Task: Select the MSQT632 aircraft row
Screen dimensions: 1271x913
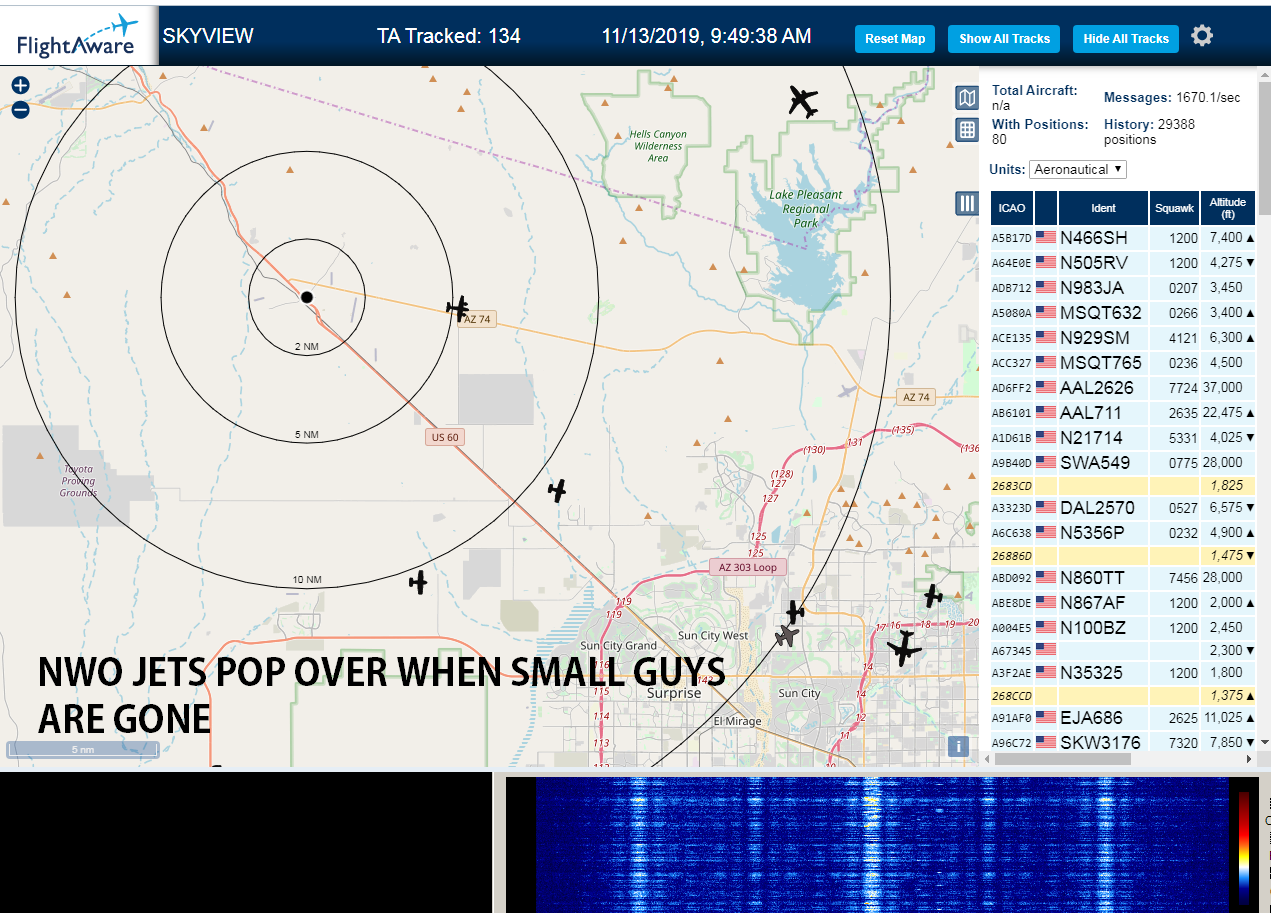Action: point(1123,313)
